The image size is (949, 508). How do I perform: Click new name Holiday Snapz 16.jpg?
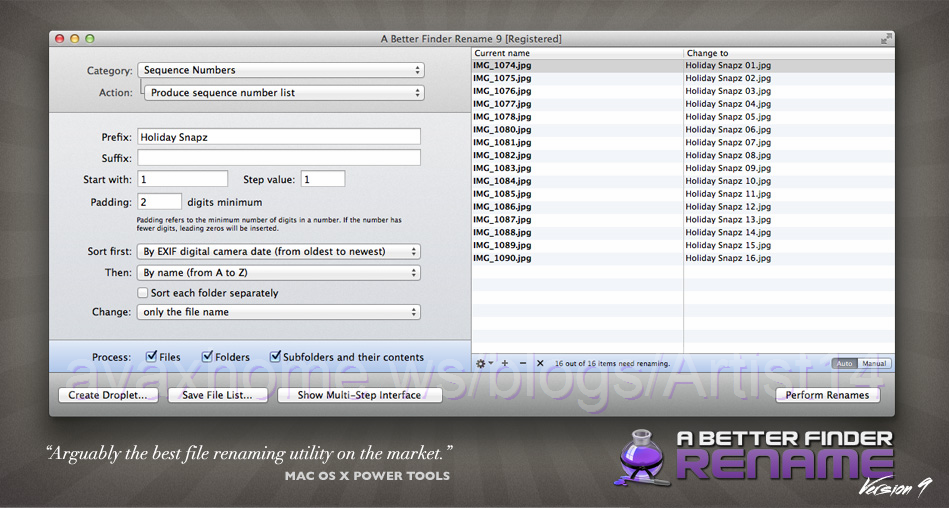coord(728,258)
